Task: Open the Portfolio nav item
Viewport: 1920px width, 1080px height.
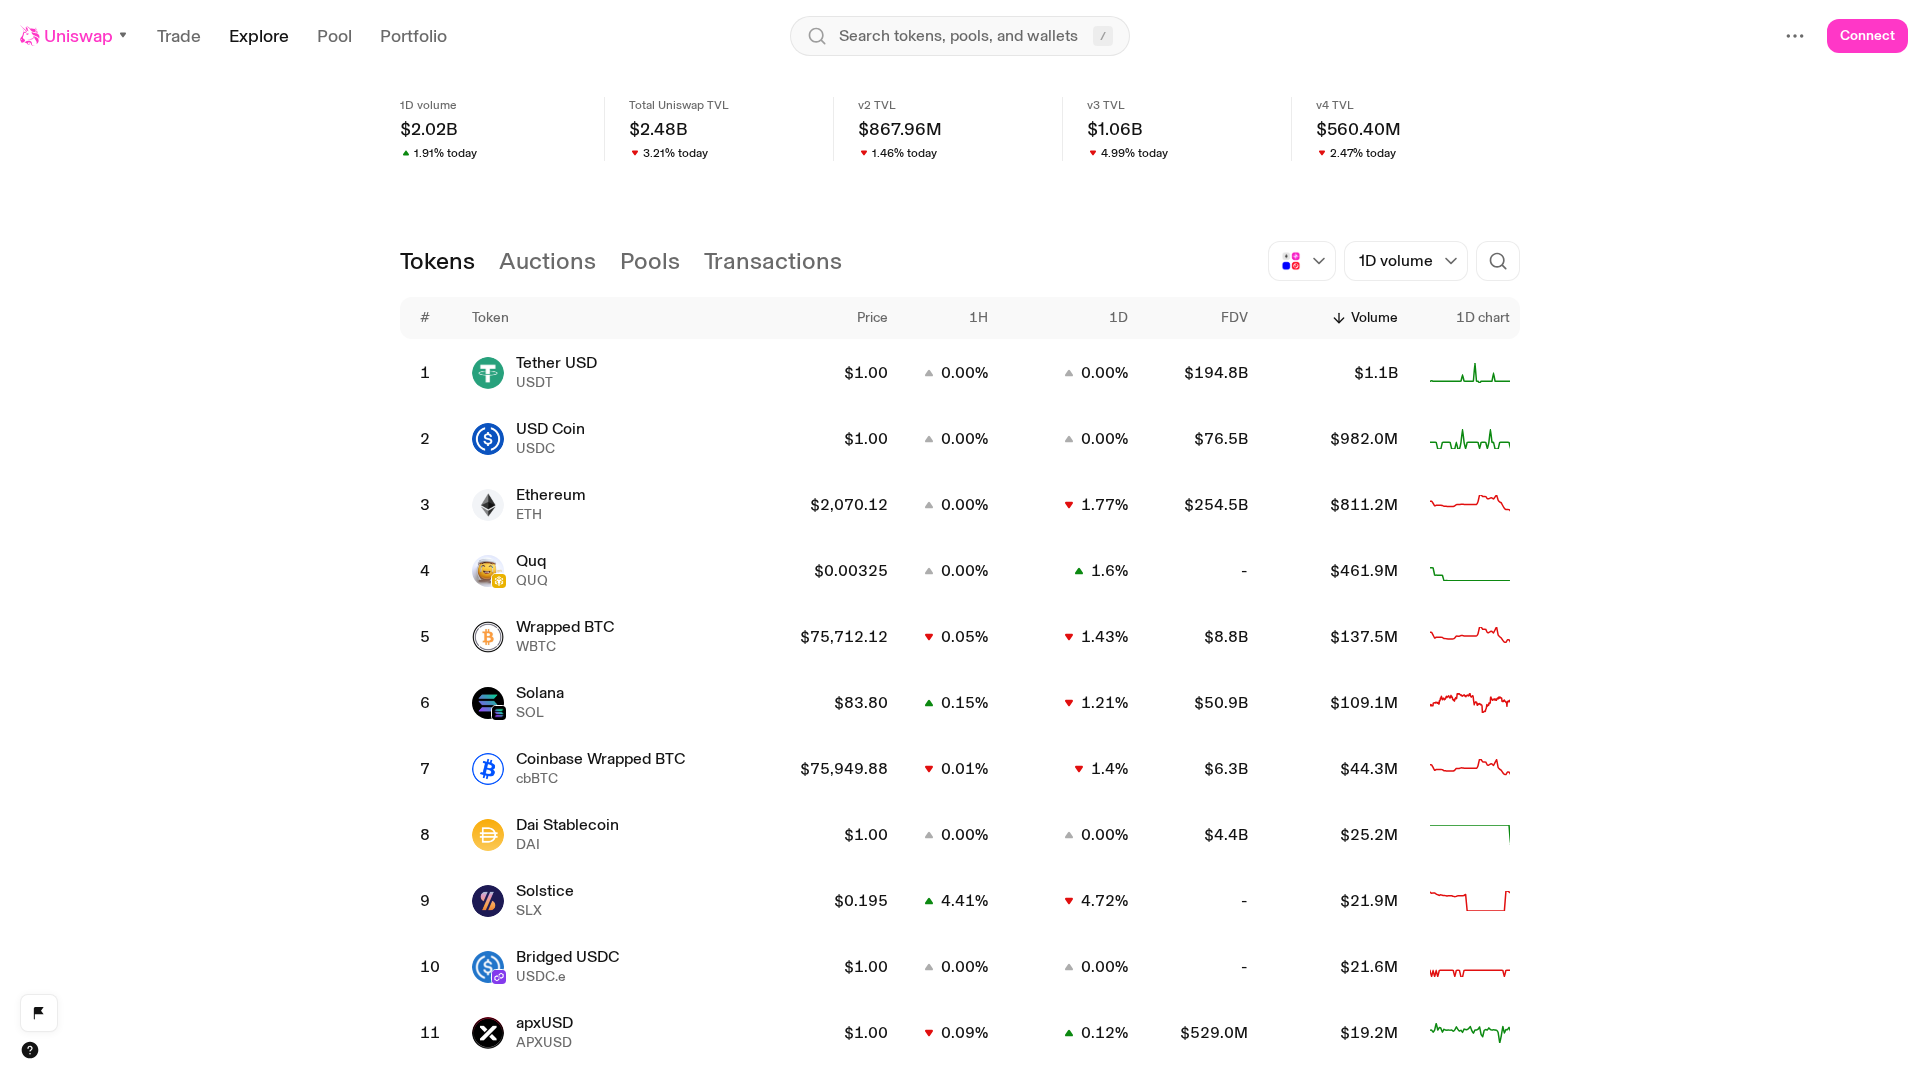Action: coord(413,36)
